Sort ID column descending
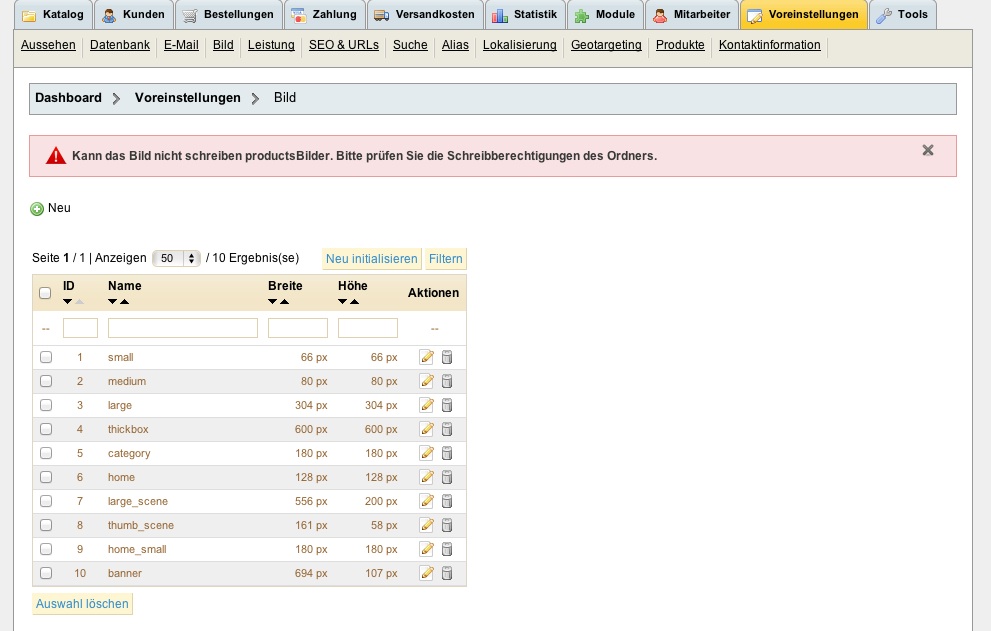The width and height of the screenshot is (991, 631). [68, 302]
